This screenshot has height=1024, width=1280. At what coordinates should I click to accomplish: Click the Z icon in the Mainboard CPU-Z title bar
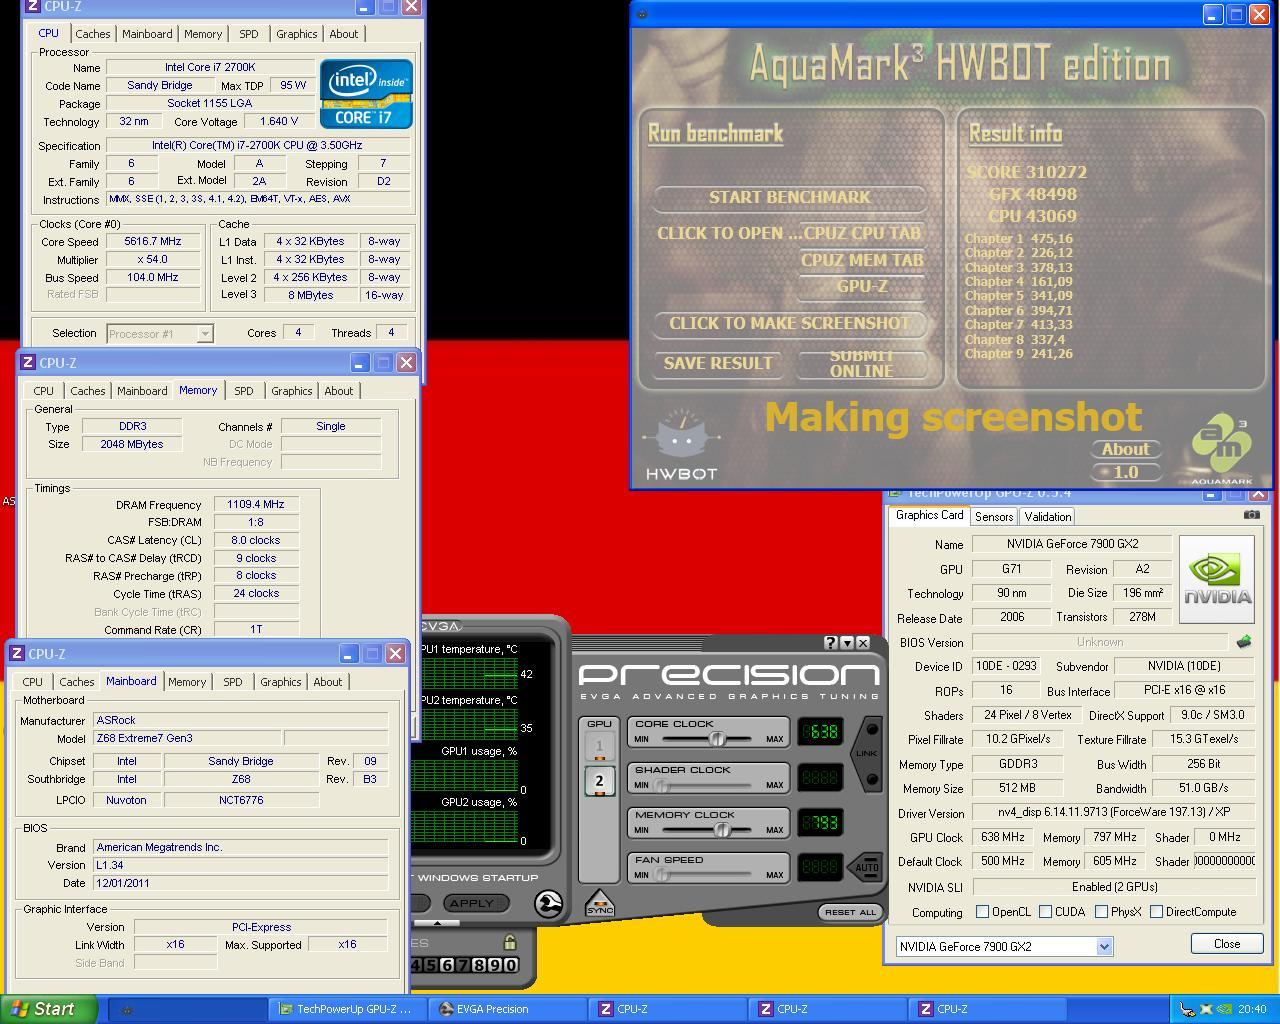point(17,653)
